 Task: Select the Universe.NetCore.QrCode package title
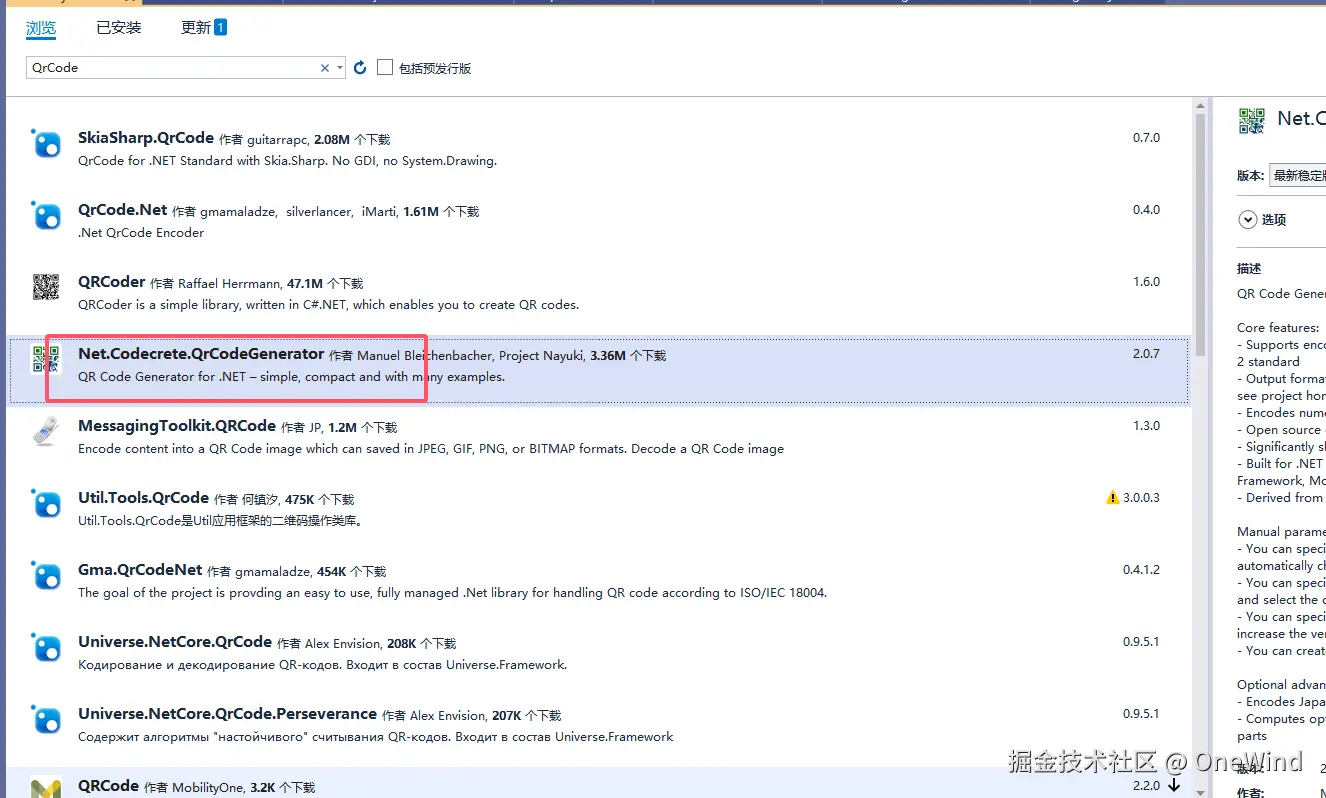(x=175, y=642)
